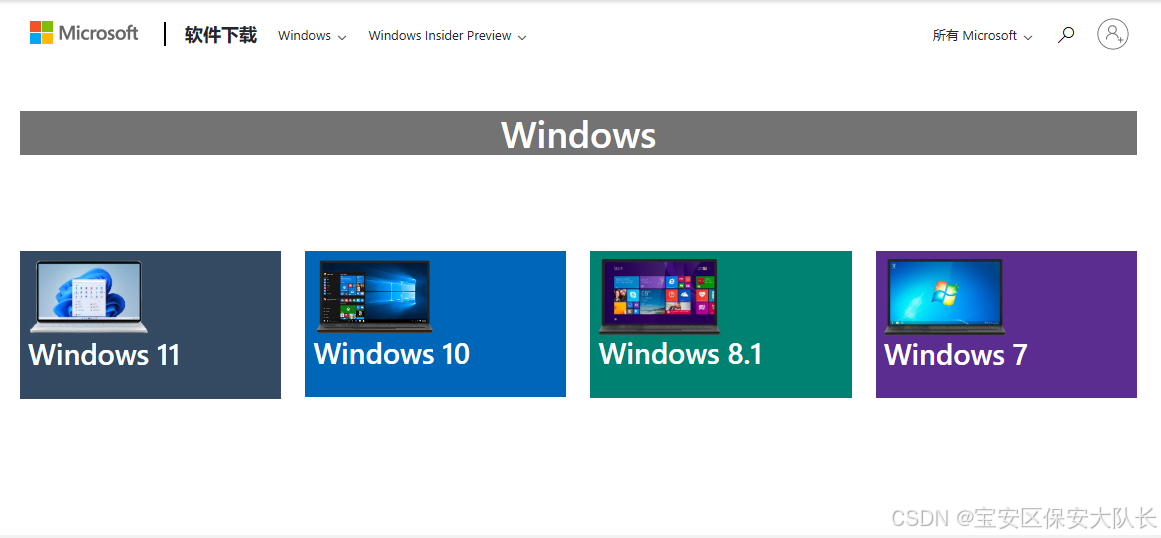This screenshot has width=1161, height=538.
Task: Open the search magnifier icon
Action: click(x=1065, y=35)
